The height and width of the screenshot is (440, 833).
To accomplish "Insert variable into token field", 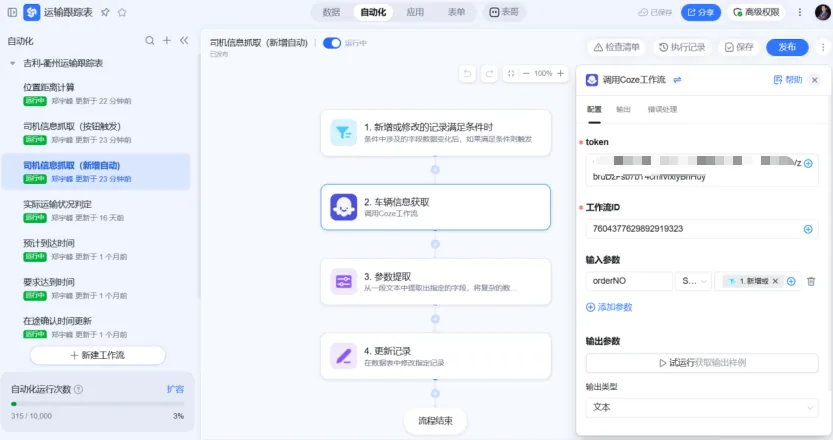I will (808, 164).
